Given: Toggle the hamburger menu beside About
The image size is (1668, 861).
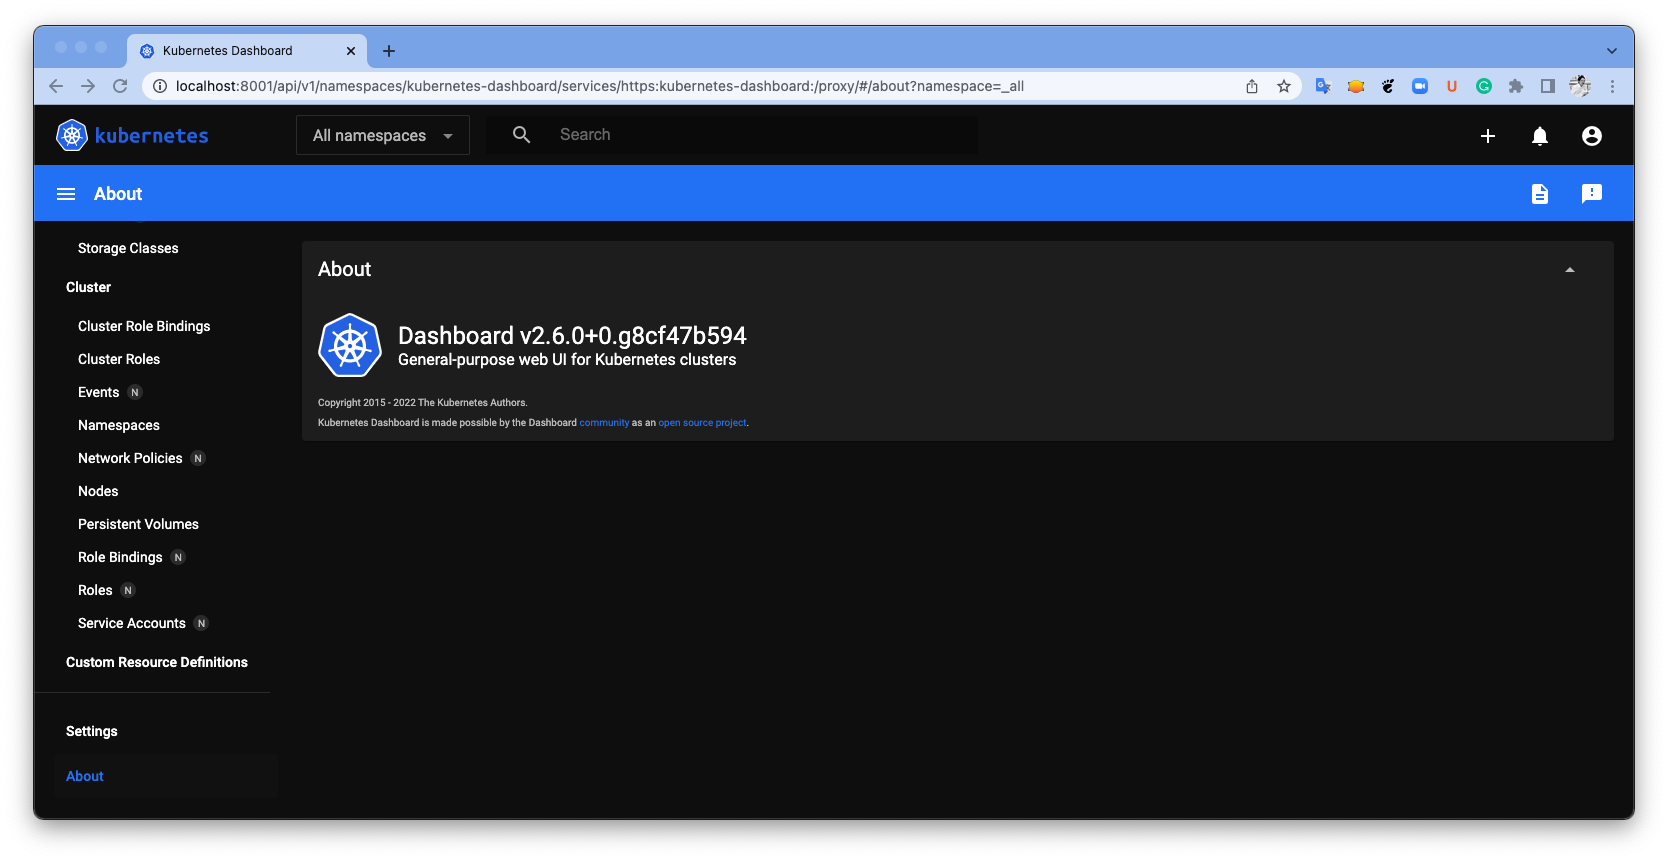Looking at the screenshot, I should click(x=66, y=194).
